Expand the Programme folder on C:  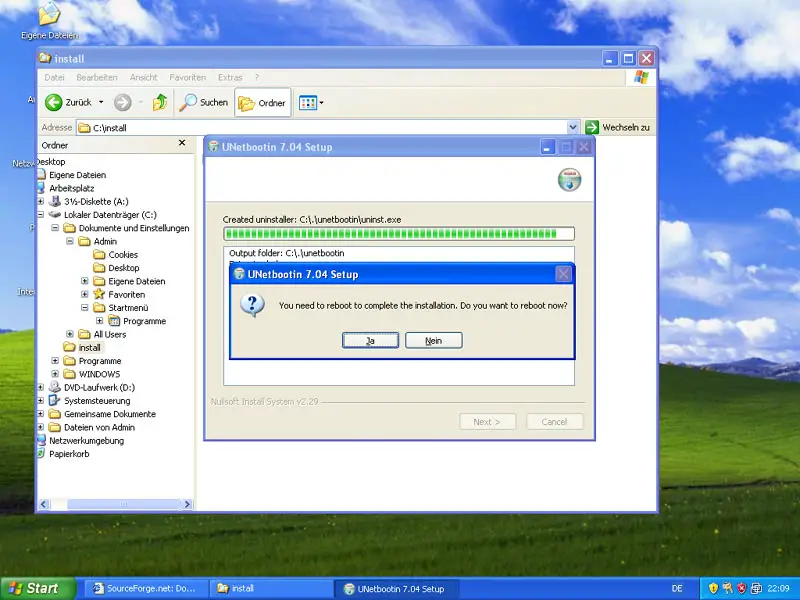pos(55,361)
